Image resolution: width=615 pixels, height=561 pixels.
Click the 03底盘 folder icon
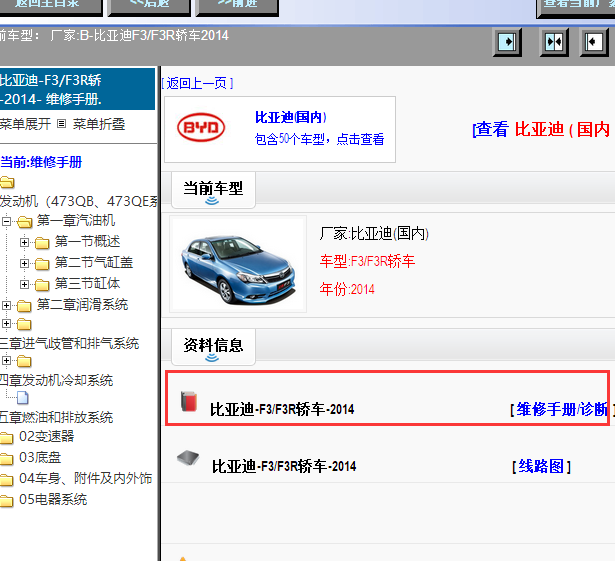[6, 458]
